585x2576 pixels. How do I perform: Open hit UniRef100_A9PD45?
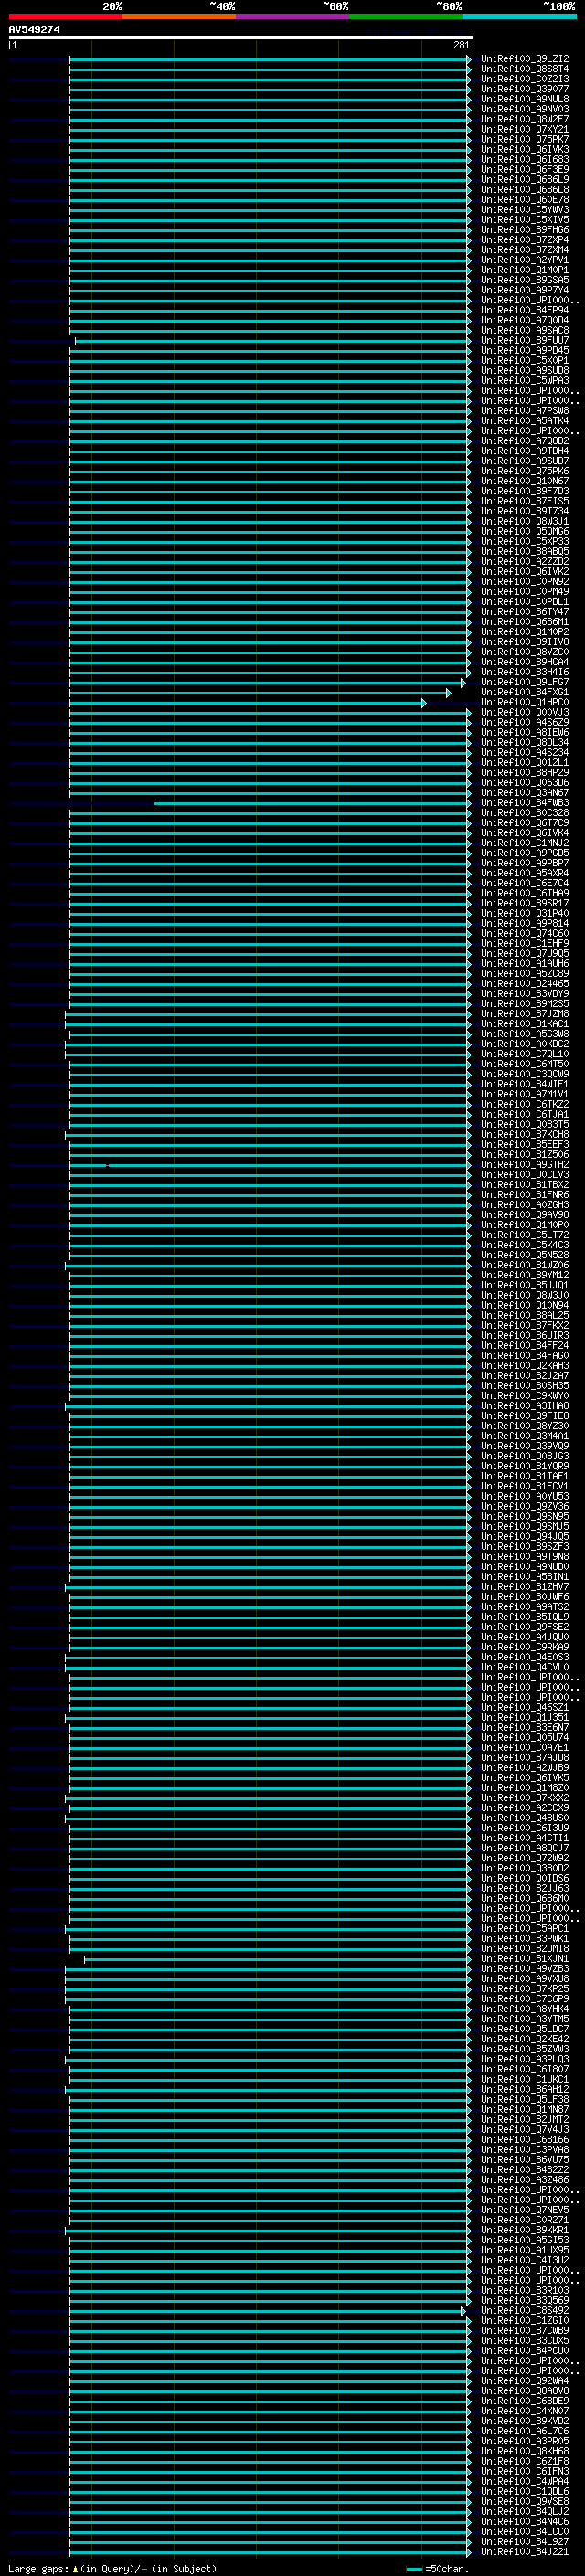525,350
